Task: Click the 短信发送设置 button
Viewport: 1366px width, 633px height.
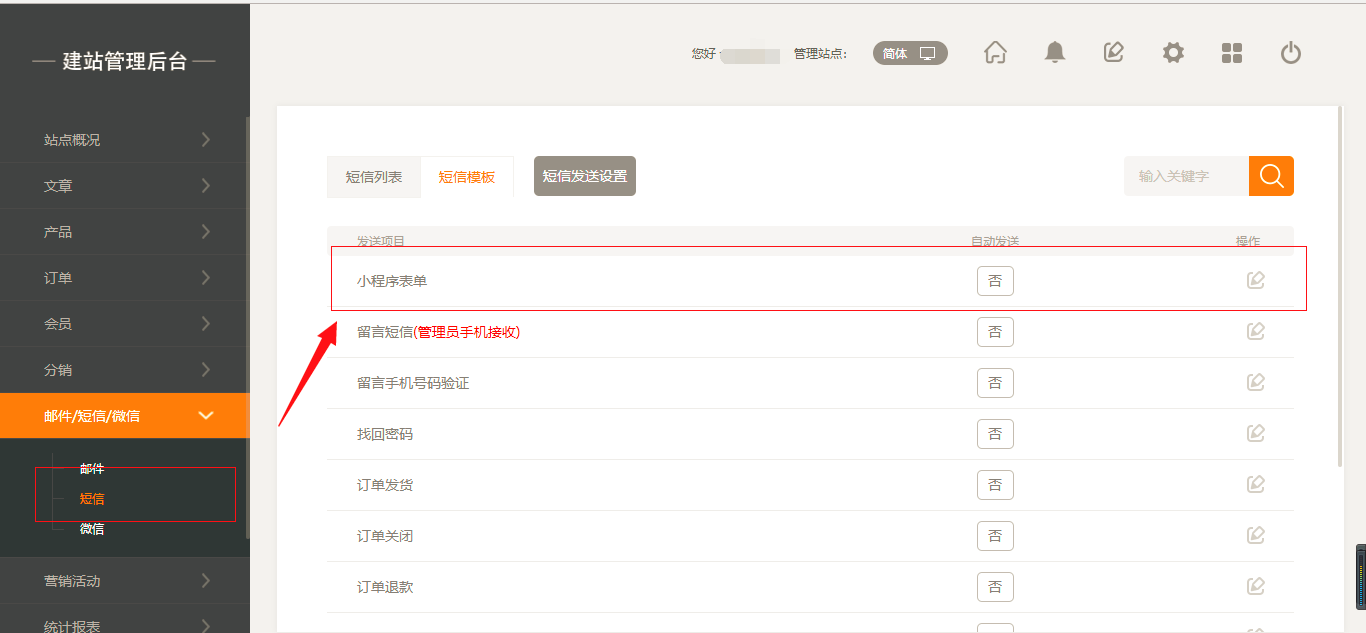Action: (585, 176)
